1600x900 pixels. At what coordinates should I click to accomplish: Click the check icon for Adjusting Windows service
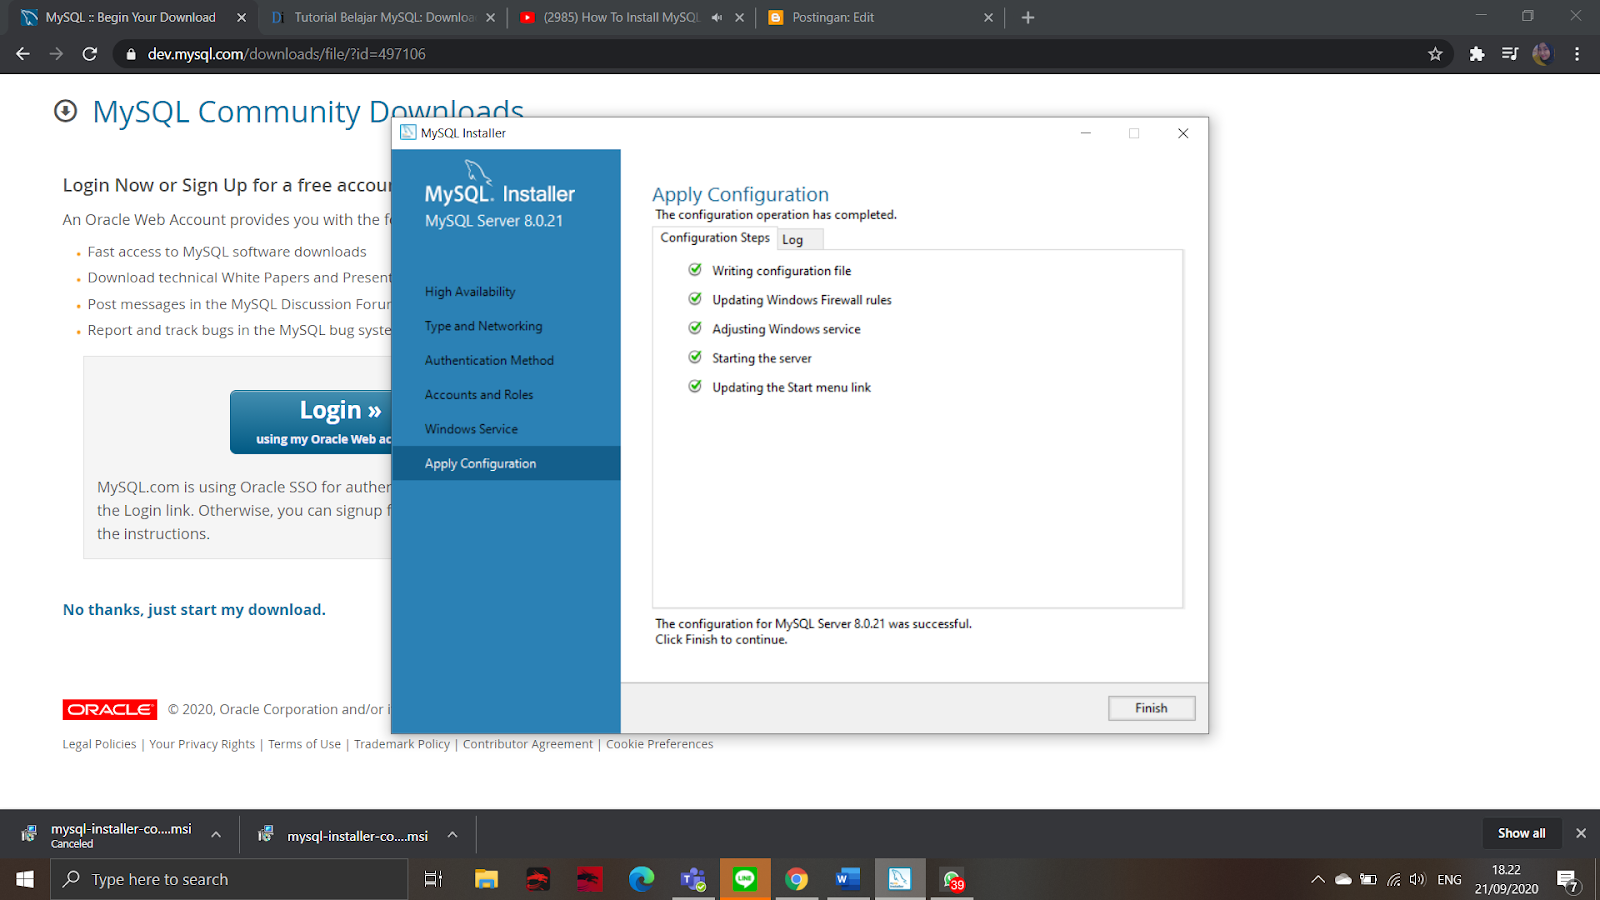(x=695, y=328)
